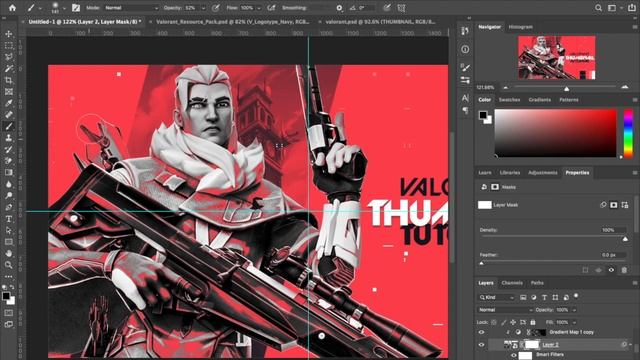This screenshot has width=640, height=360.
Task: Open the brush Mode dropdown
Action: [x=131, y=8]
